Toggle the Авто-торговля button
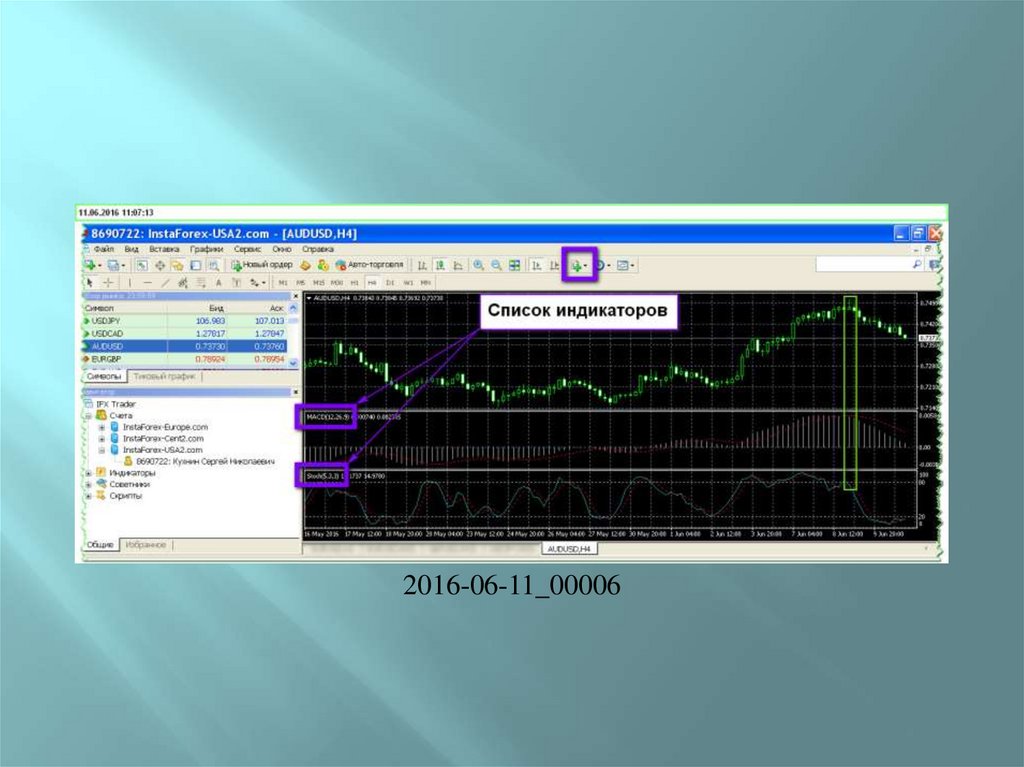The image size is (1024, 767). coord(370,265)
